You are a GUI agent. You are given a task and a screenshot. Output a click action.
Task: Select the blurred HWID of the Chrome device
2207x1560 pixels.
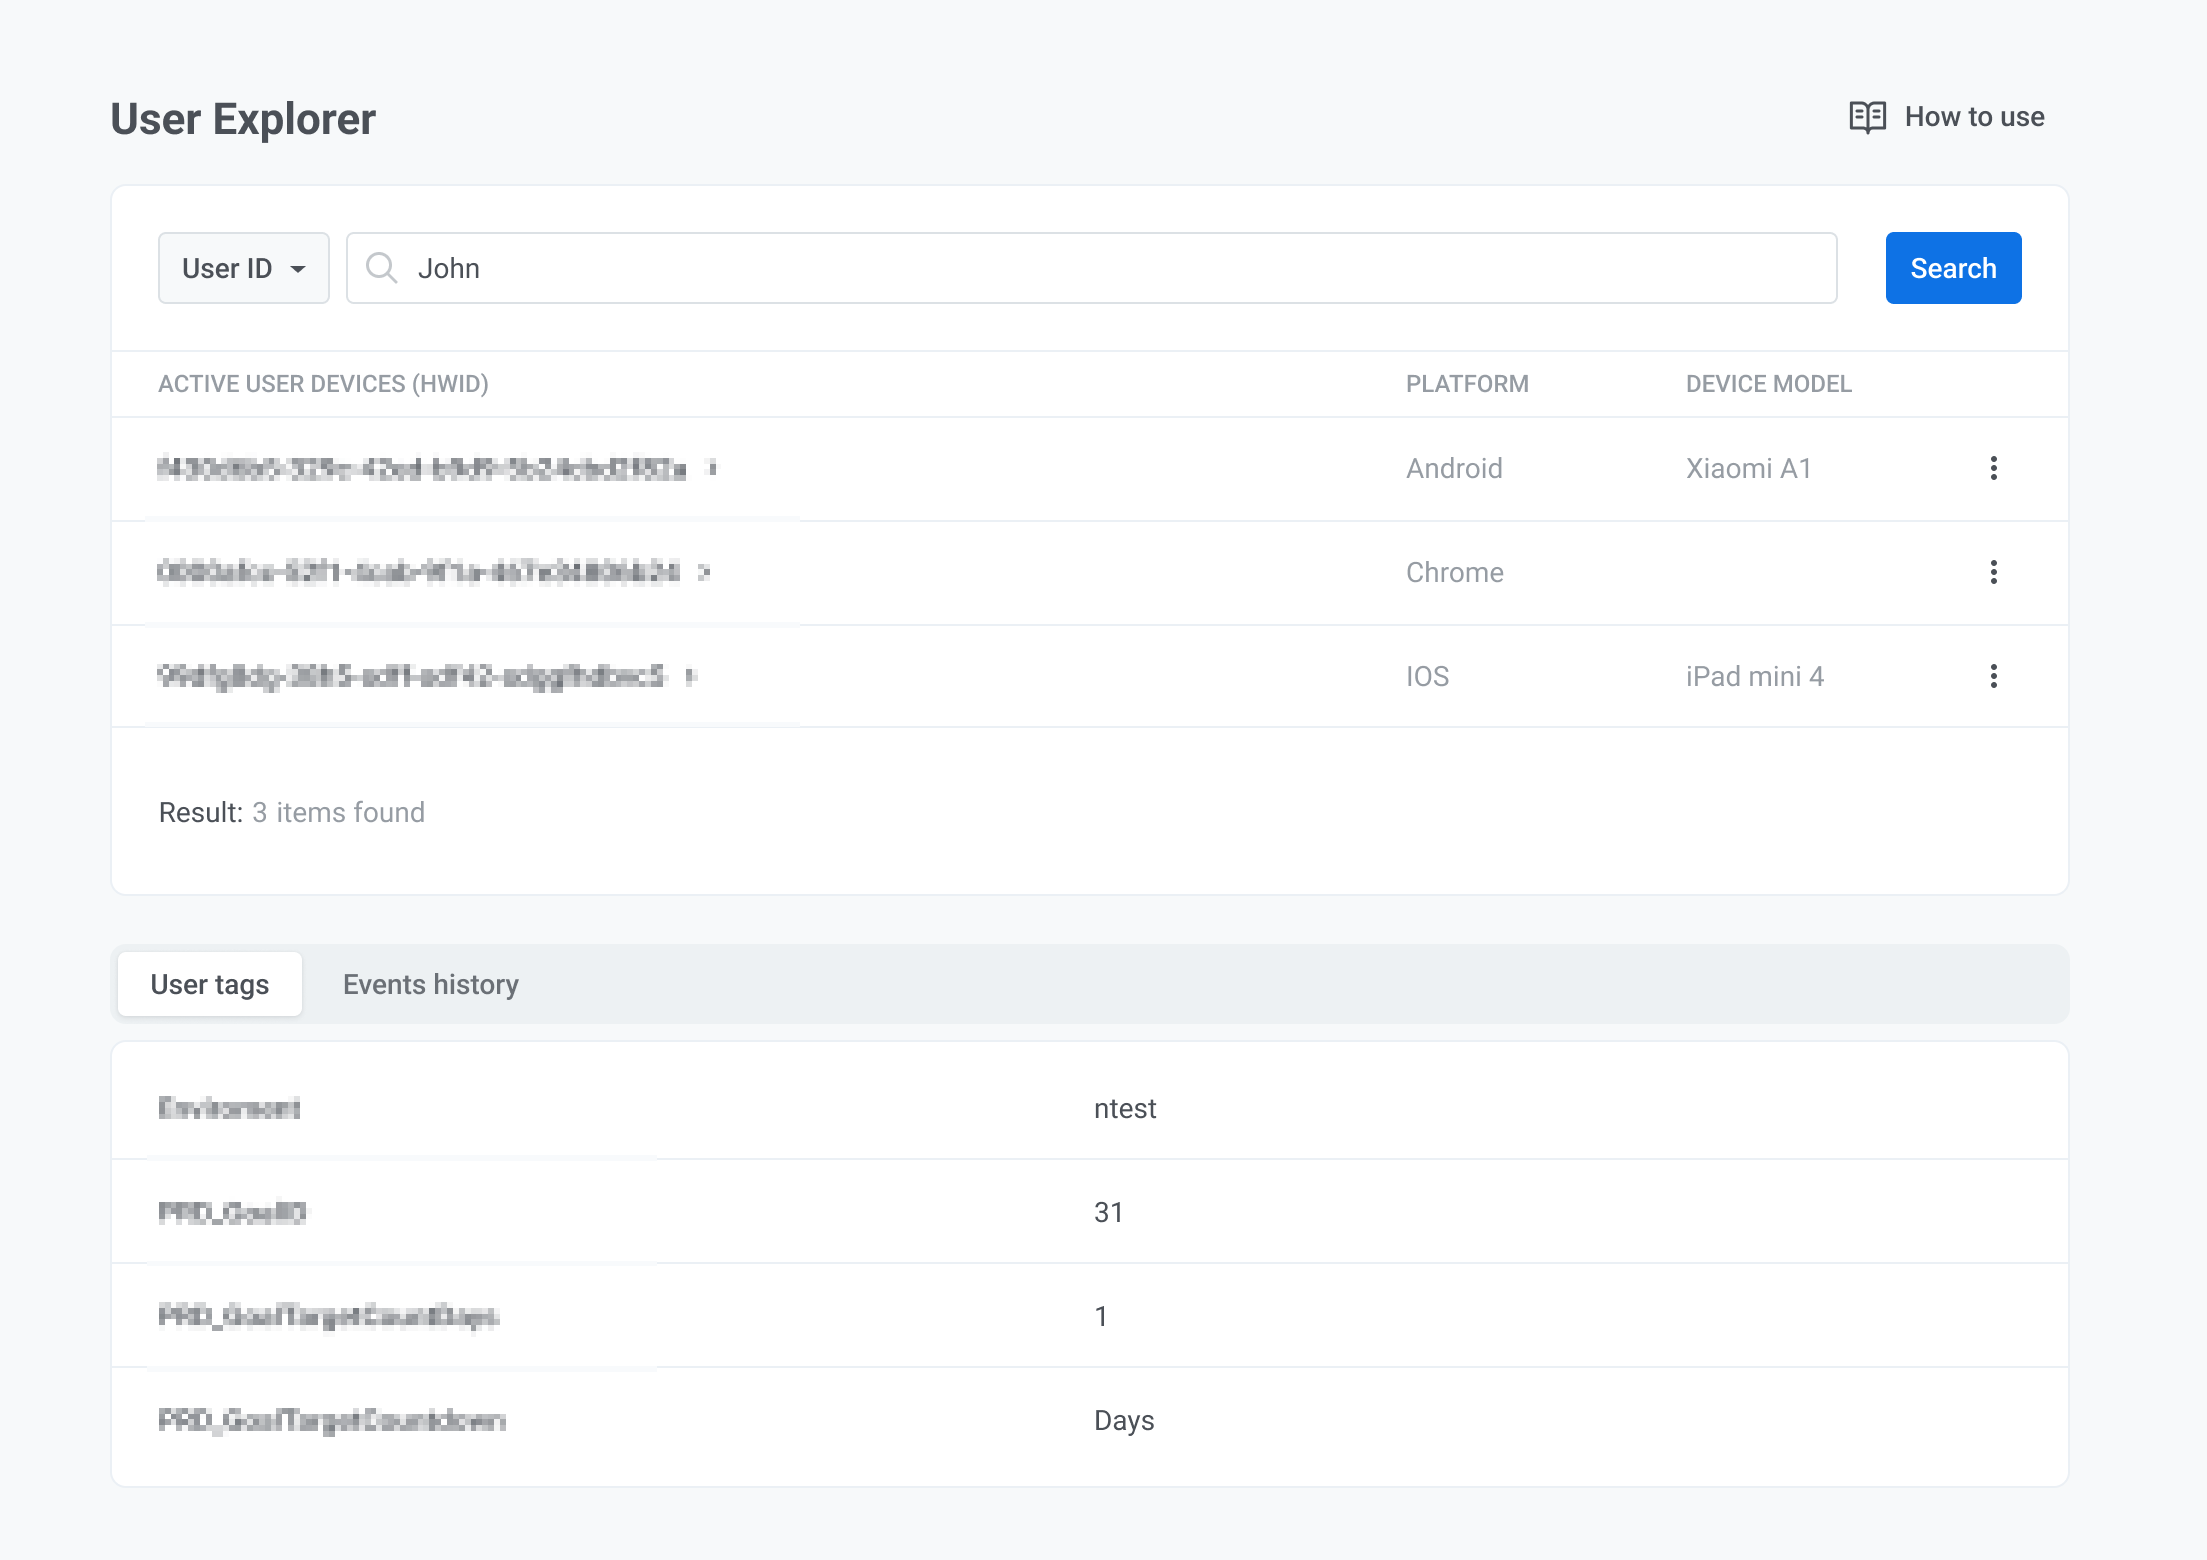click(x=419, y=572)
